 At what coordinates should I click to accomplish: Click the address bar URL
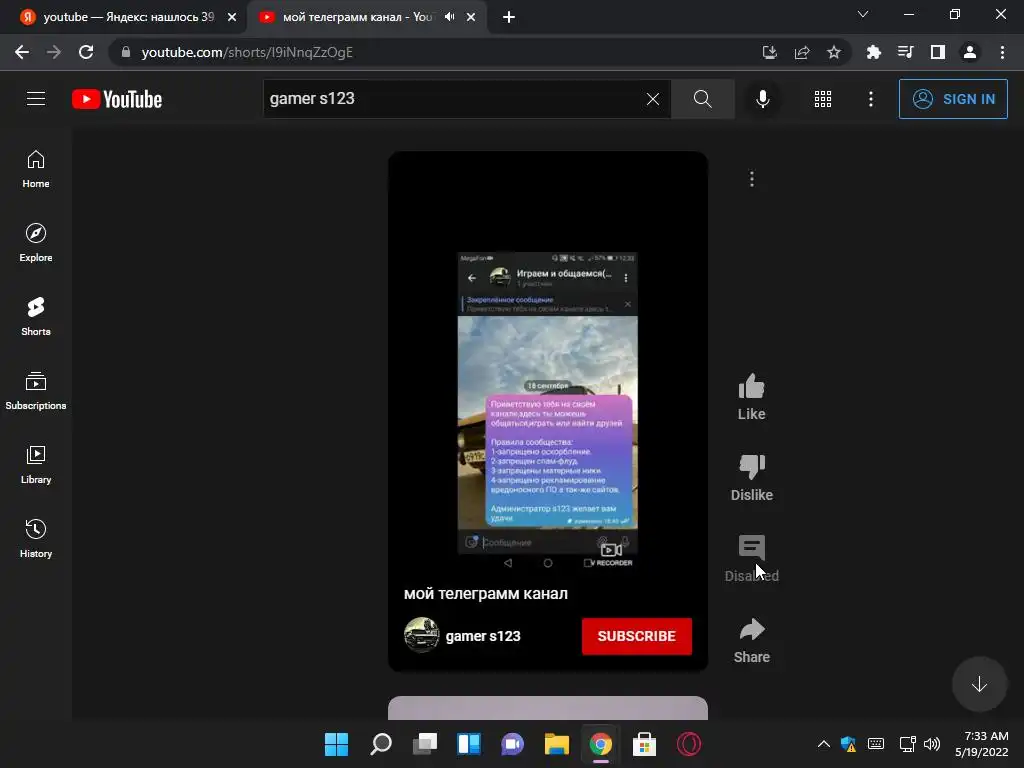click(247, 52)
